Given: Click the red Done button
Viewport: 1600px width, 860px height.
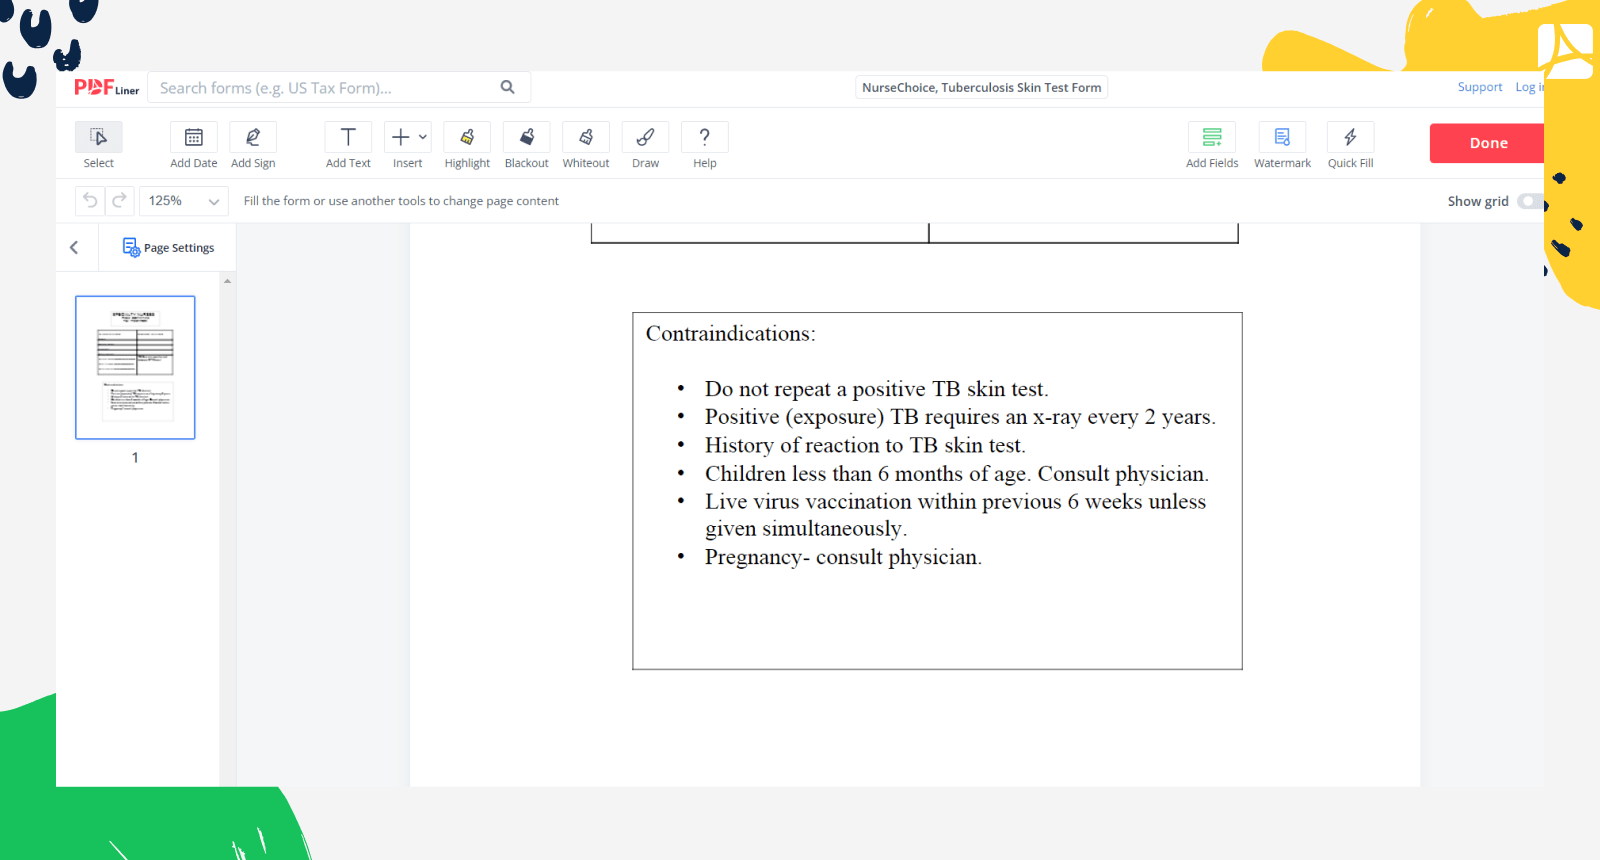Looking at the screenshot, I should [x=1487, y=143].
